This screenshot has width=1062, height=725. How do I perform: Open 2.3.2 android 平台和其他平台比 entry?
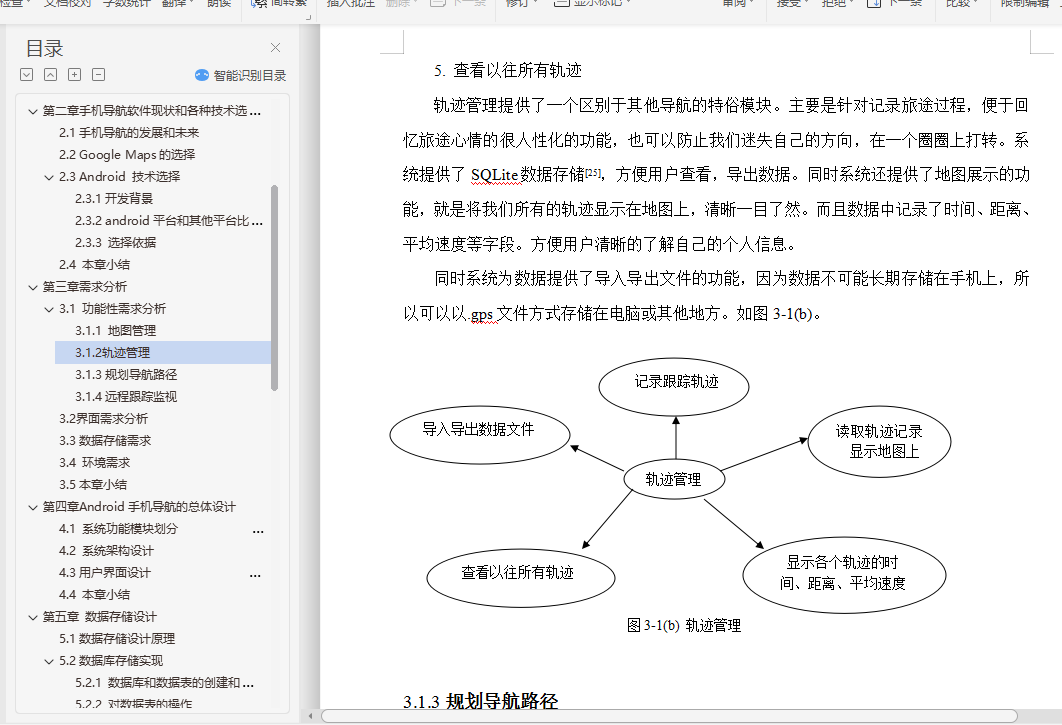click(x=168, y=221)
